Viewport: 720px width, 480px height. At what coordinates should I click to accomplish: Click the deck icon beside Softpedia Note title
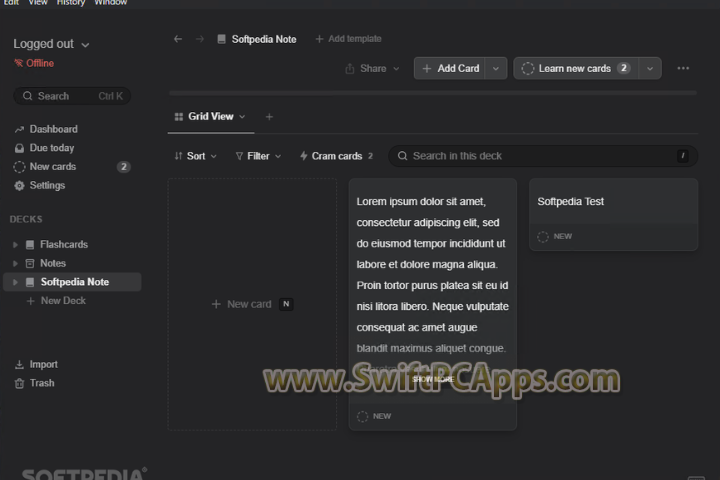[x=221, y=39]
